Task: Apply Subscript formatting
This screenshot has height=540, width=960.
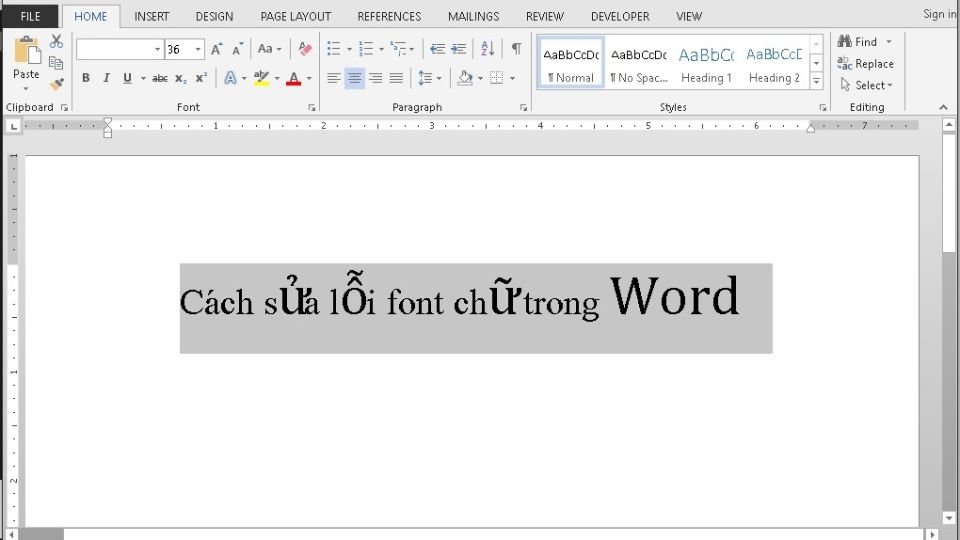Action: [x=180, y=78]
